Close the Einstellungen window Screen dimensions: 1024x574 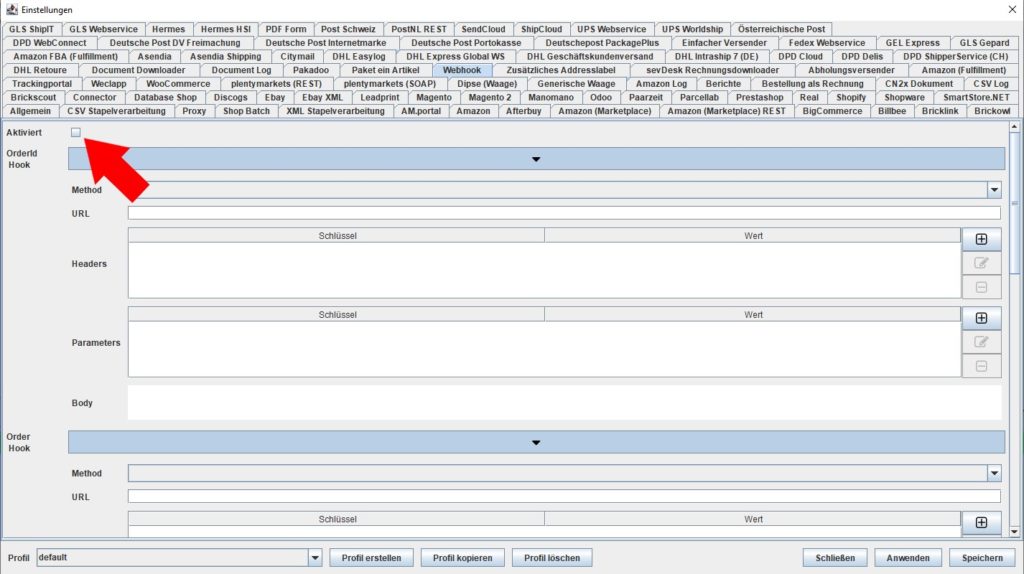coord(1012,9)
